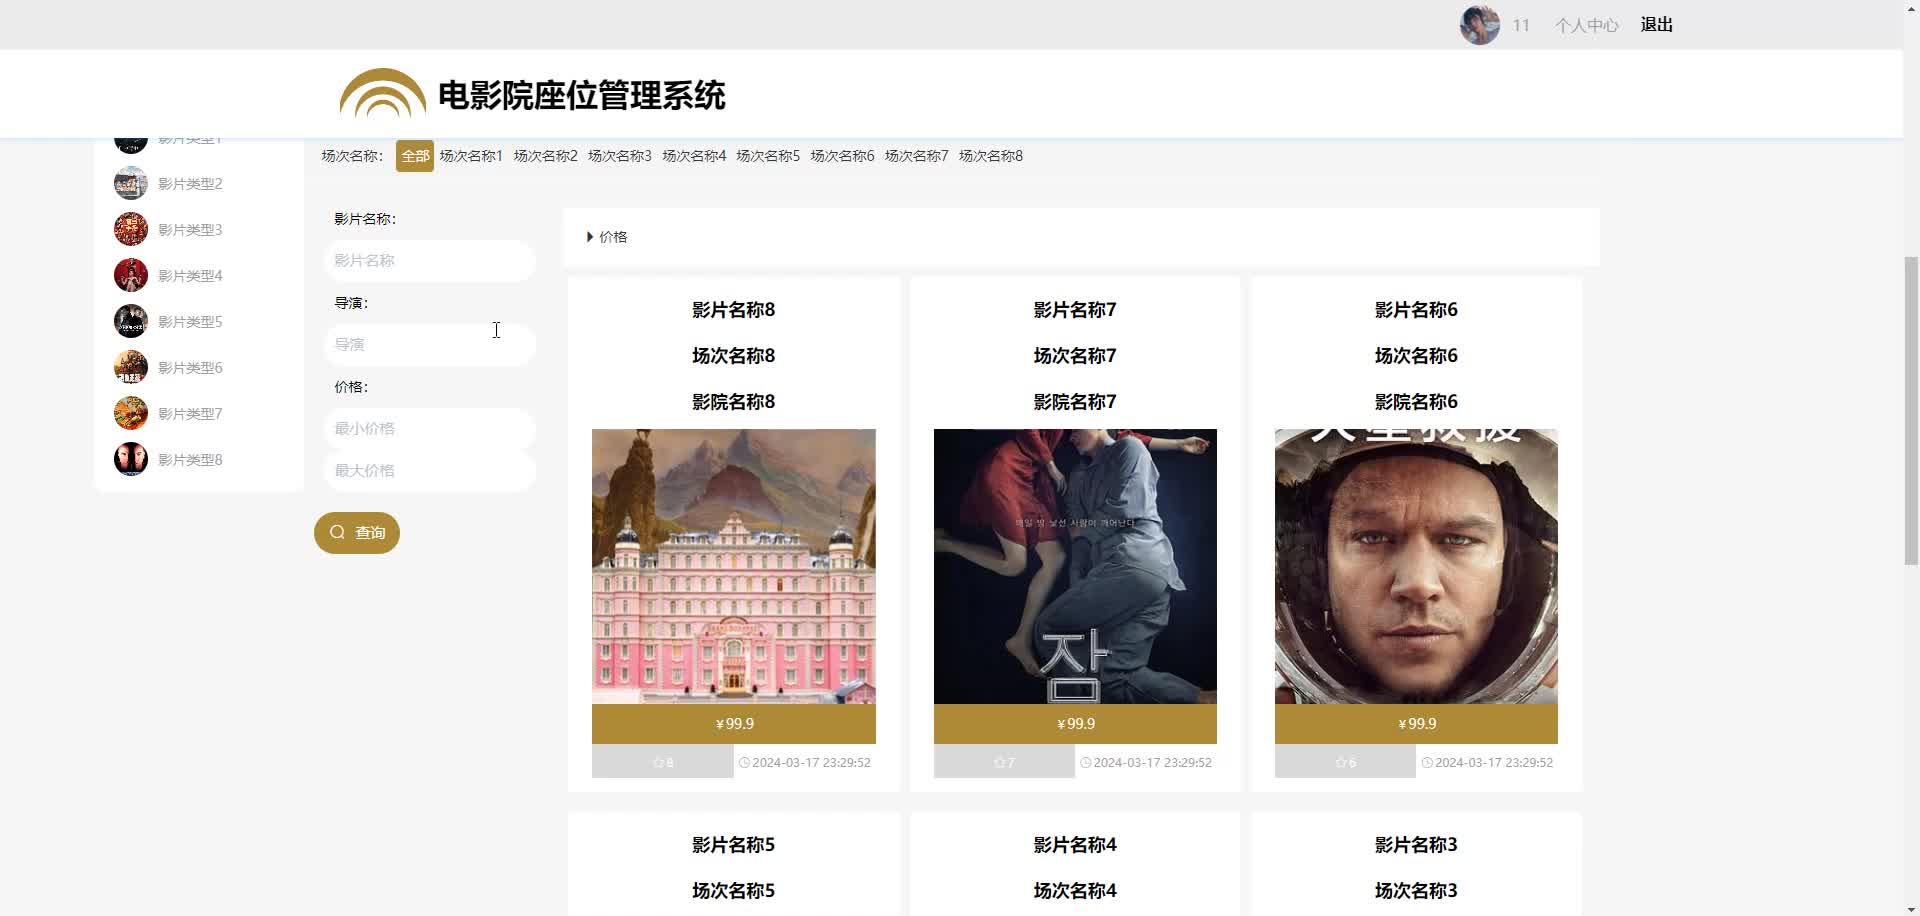
Task: Click the 影片名称5 card title
Action: coord(734,845)
